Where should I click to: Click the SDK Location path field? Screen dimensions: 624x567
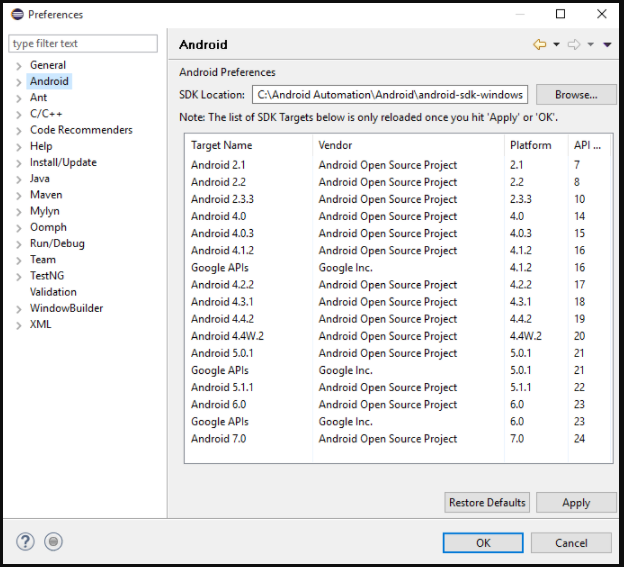[x=390, y=95]
